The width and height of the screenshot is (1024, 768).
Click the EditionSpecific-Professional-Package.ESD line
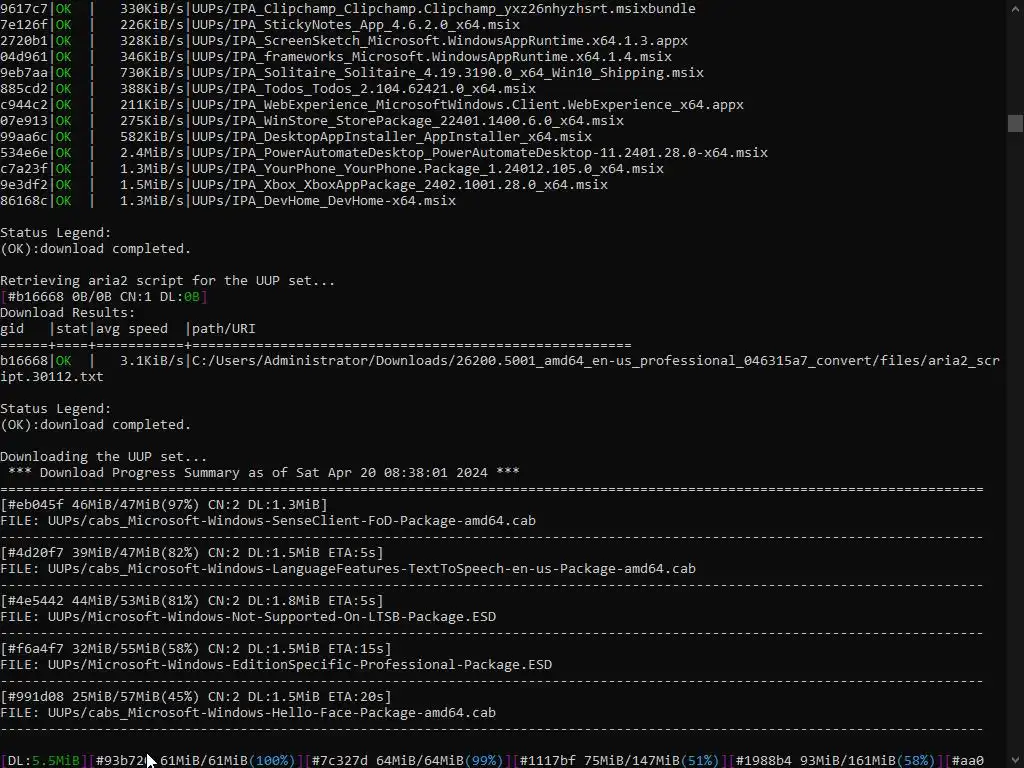tap(276, 665)
